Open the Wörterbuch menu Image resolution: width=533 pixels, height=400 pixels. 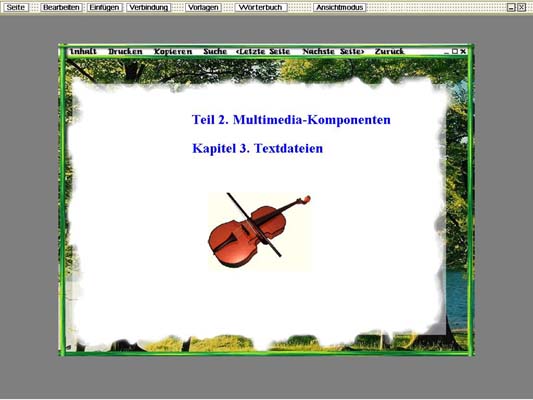click(260, 7)
